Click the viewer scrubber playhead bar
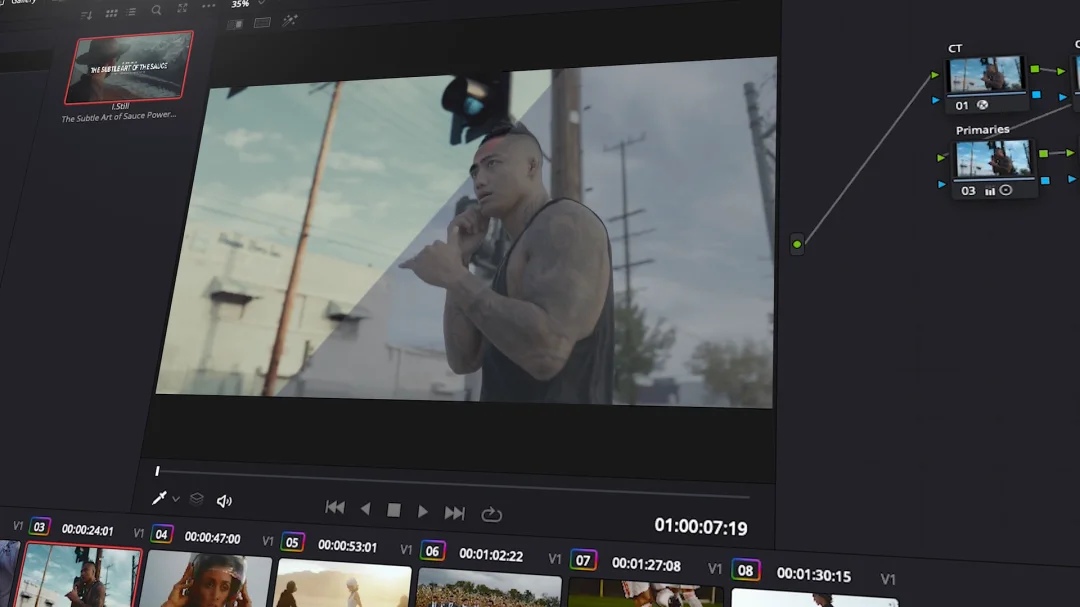This screenshot has height=607, width=1080. (x=157, y=471)
